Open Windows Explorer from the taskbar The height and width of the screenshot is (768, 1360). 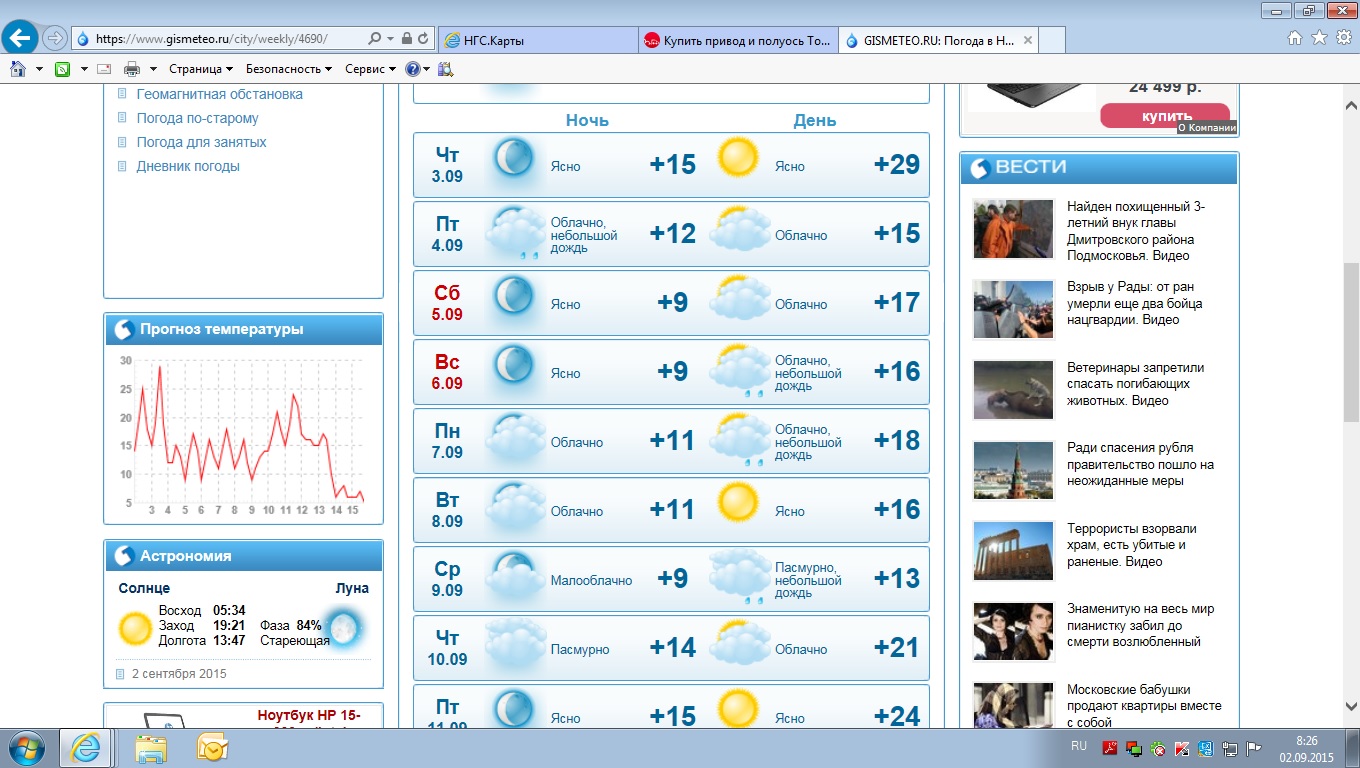click(x=151, y=748)
